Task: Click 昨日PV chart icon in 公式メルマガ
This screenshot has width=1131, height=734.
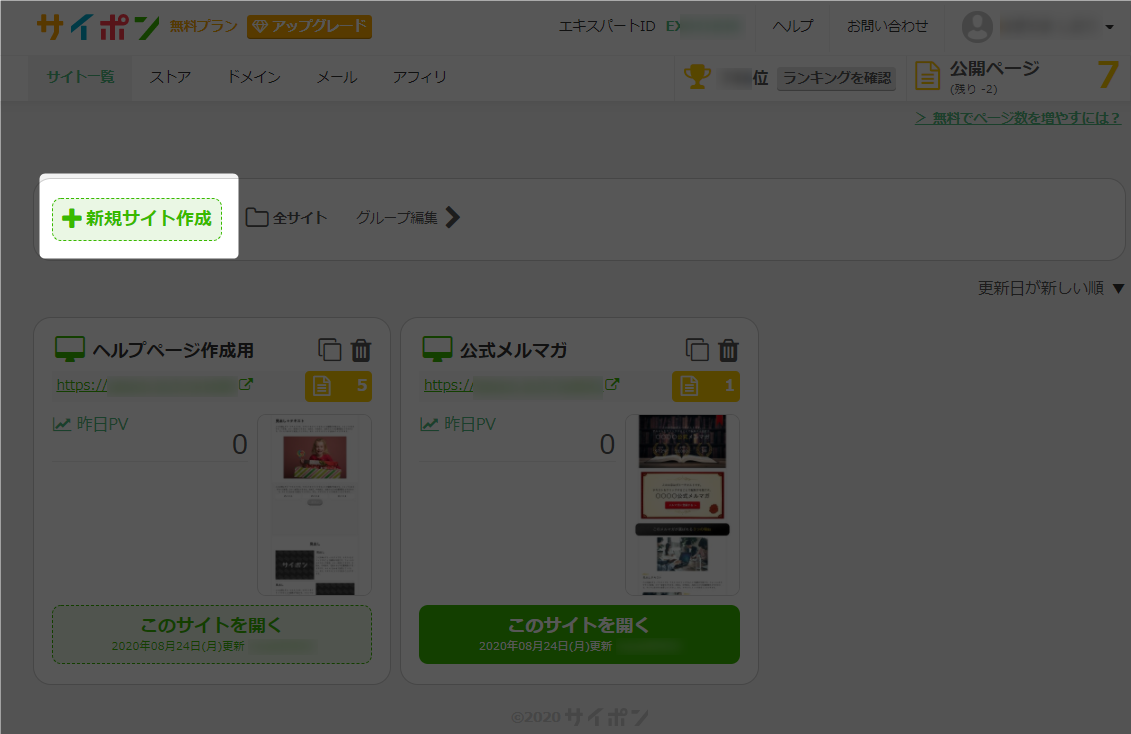Action: tap(429, 424)
